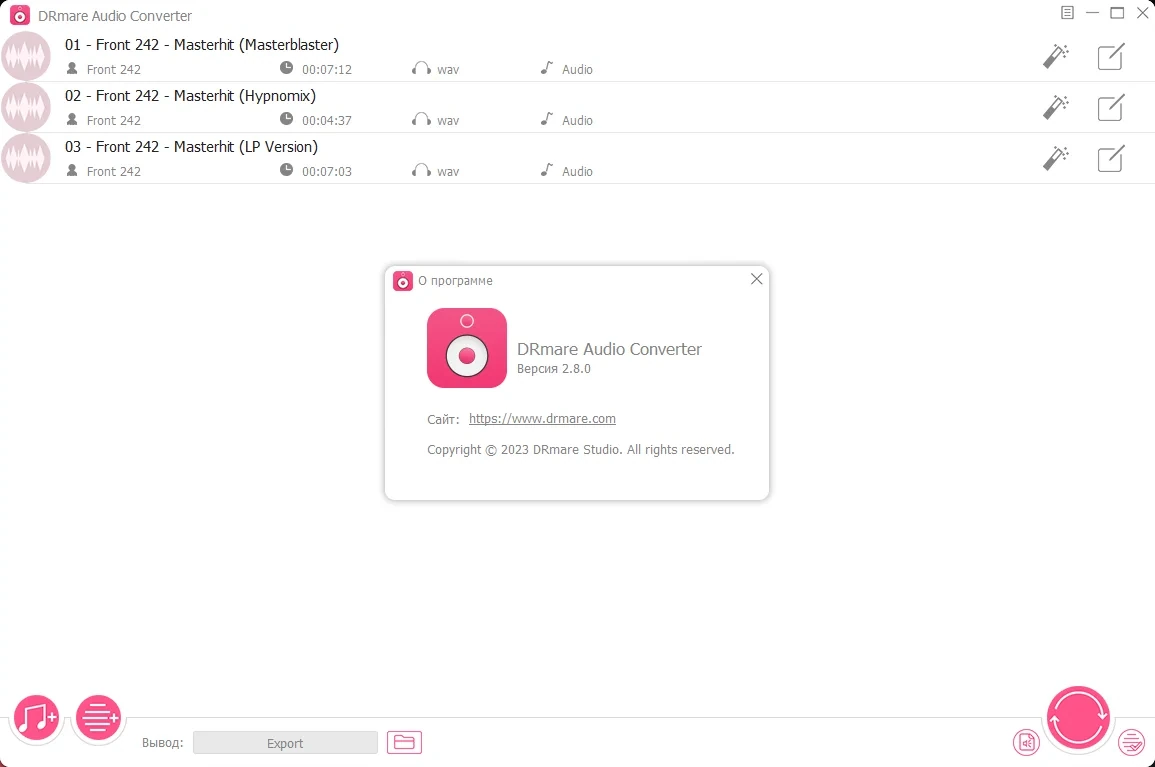Image resolution: width=1155 pixels, height=767 pixels.
Task: Click the copyright 2023 DRmare Studio line
Action: tap(580, 449)
